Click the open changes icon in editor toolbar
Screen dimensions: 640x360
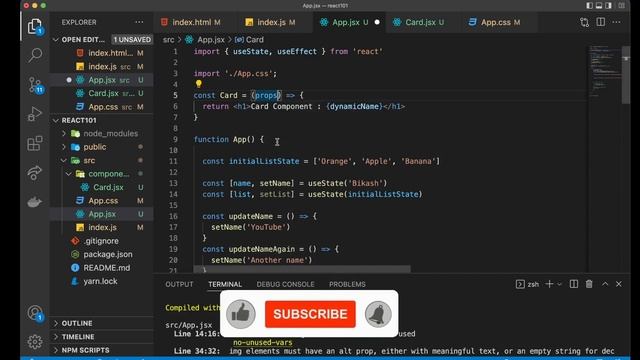tap(584, 22)
